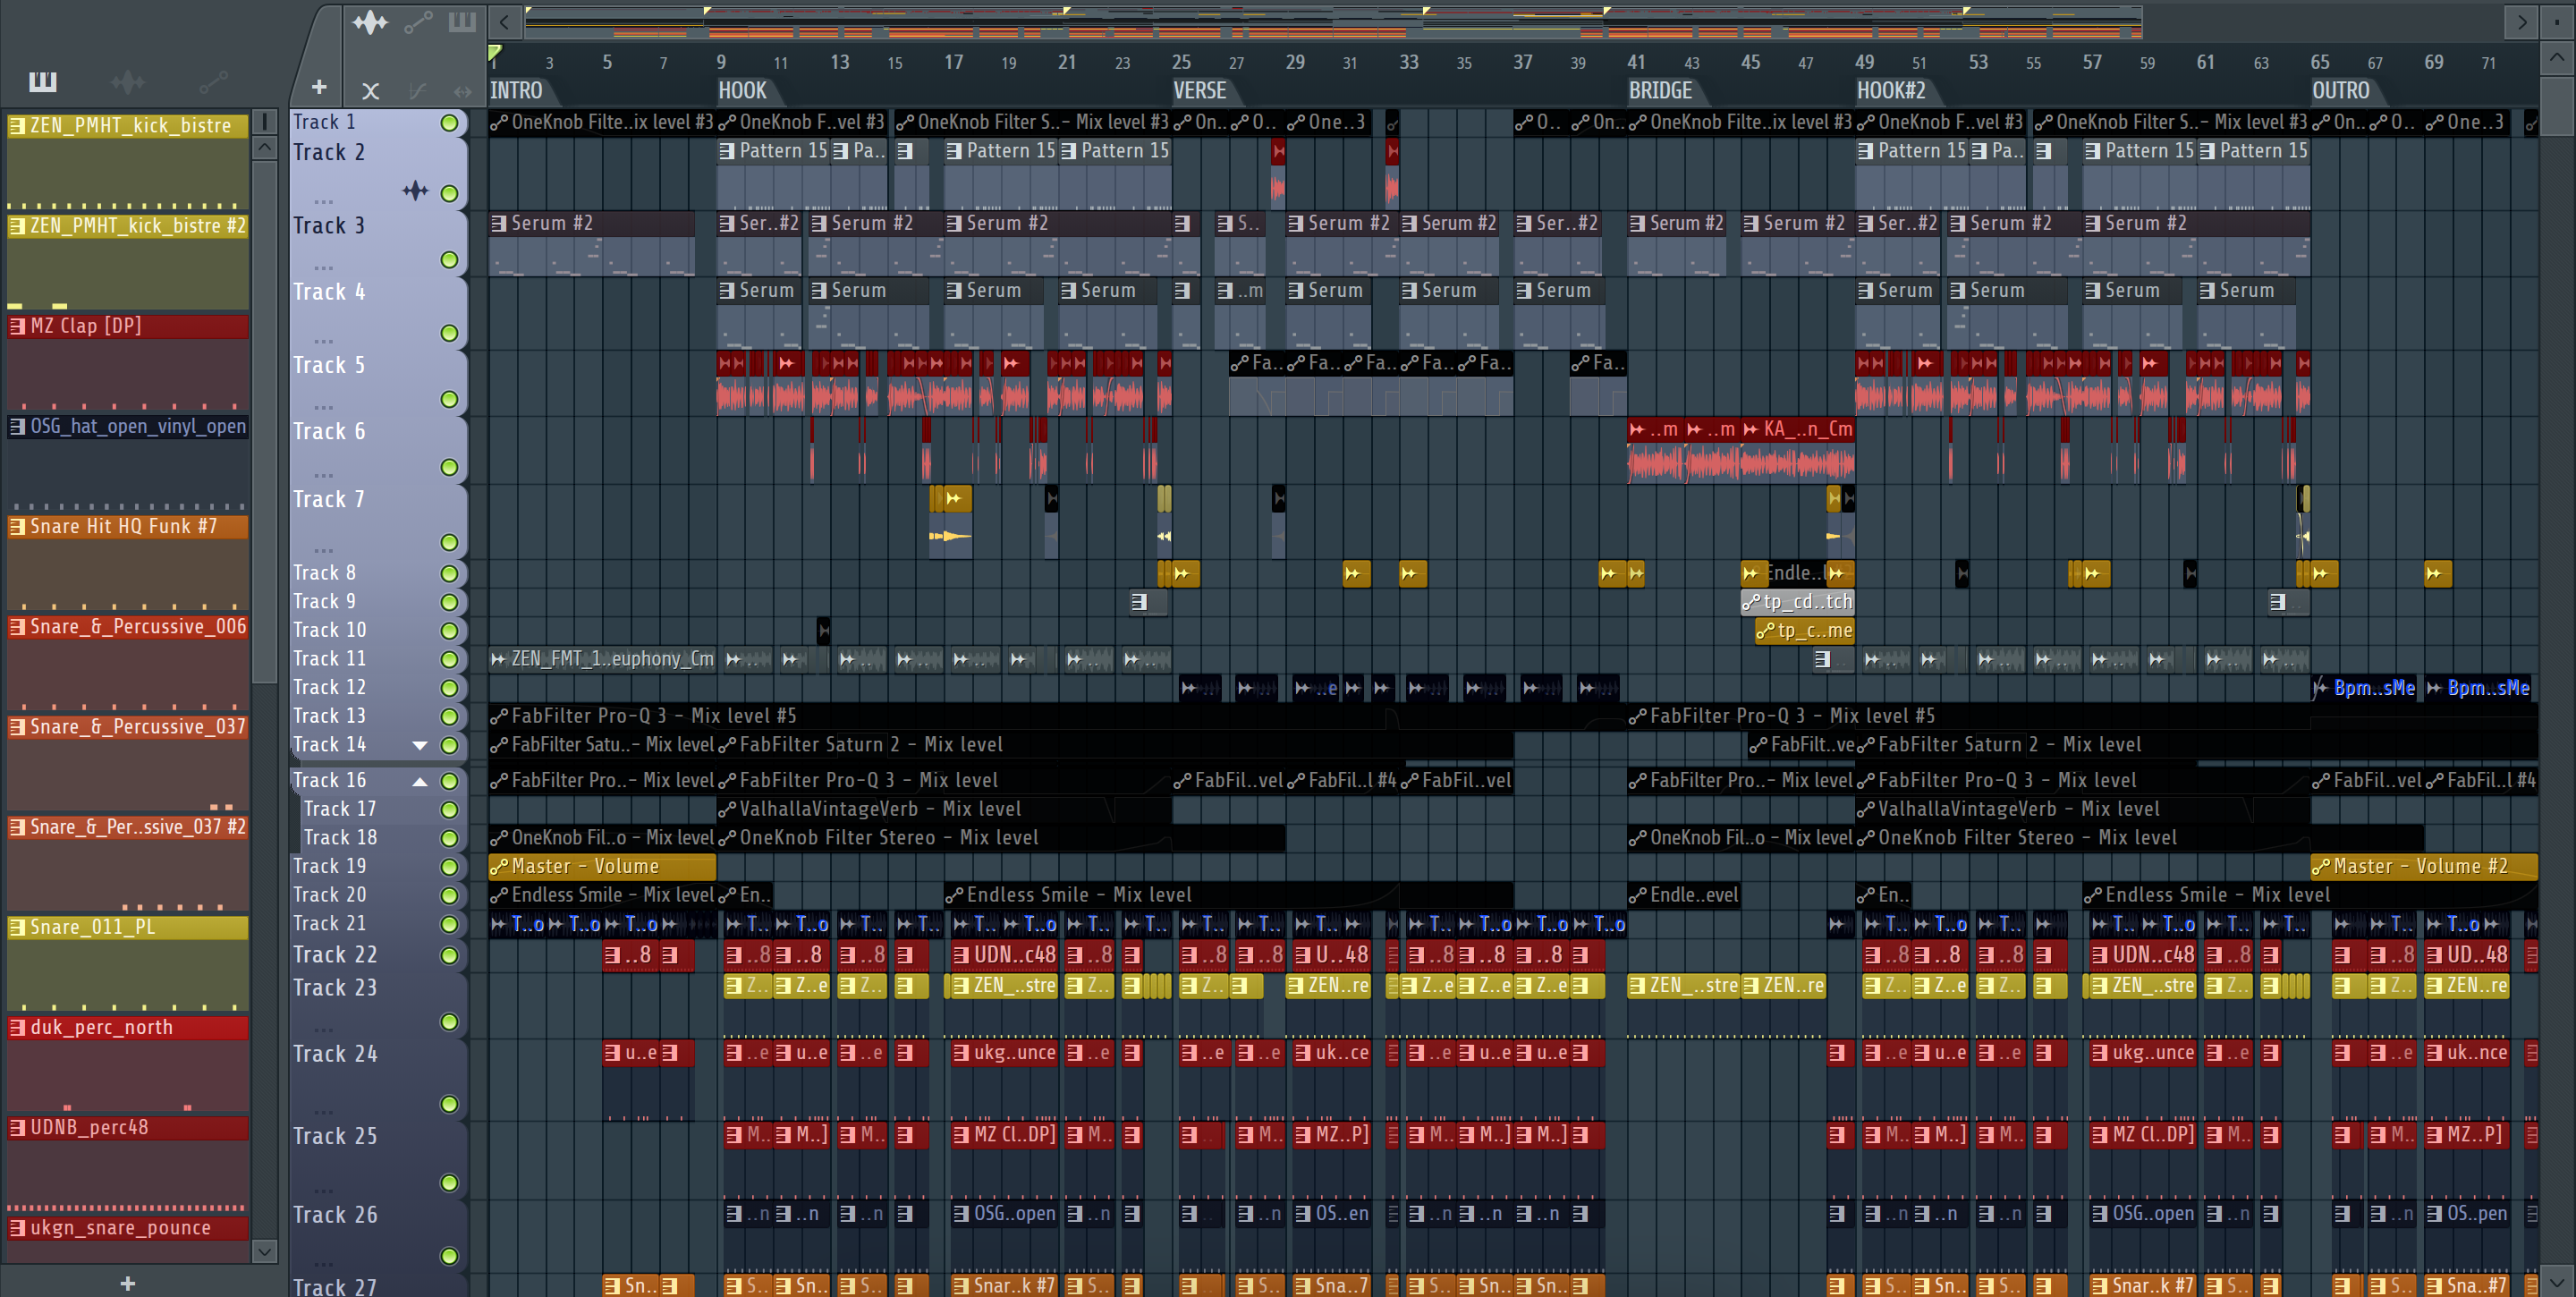Toggle the Track 22 mute light
The width and height of the screenshot is (2576, 1297).
pyautogui.click(x=449, y=955)
